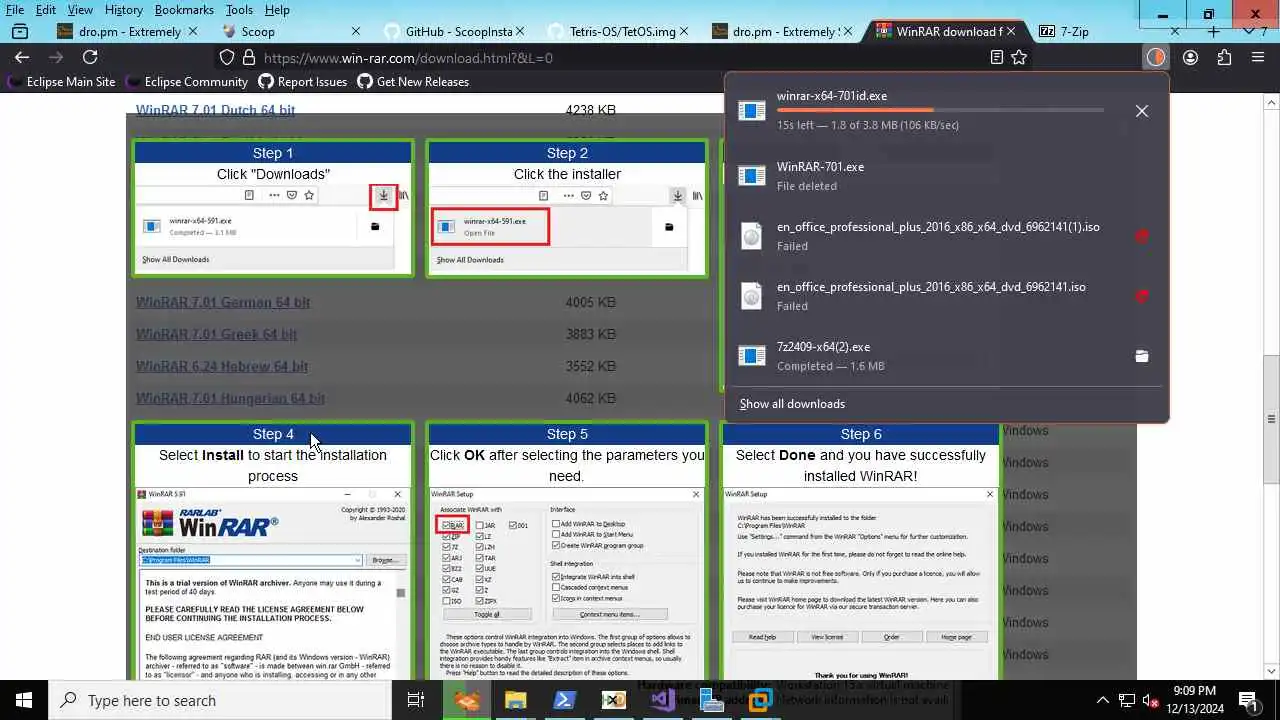Screen dimensions: 1280x720
Task: Open WinRAR 7.01 German 64 bit link
Action: click(x=223, y=302)
